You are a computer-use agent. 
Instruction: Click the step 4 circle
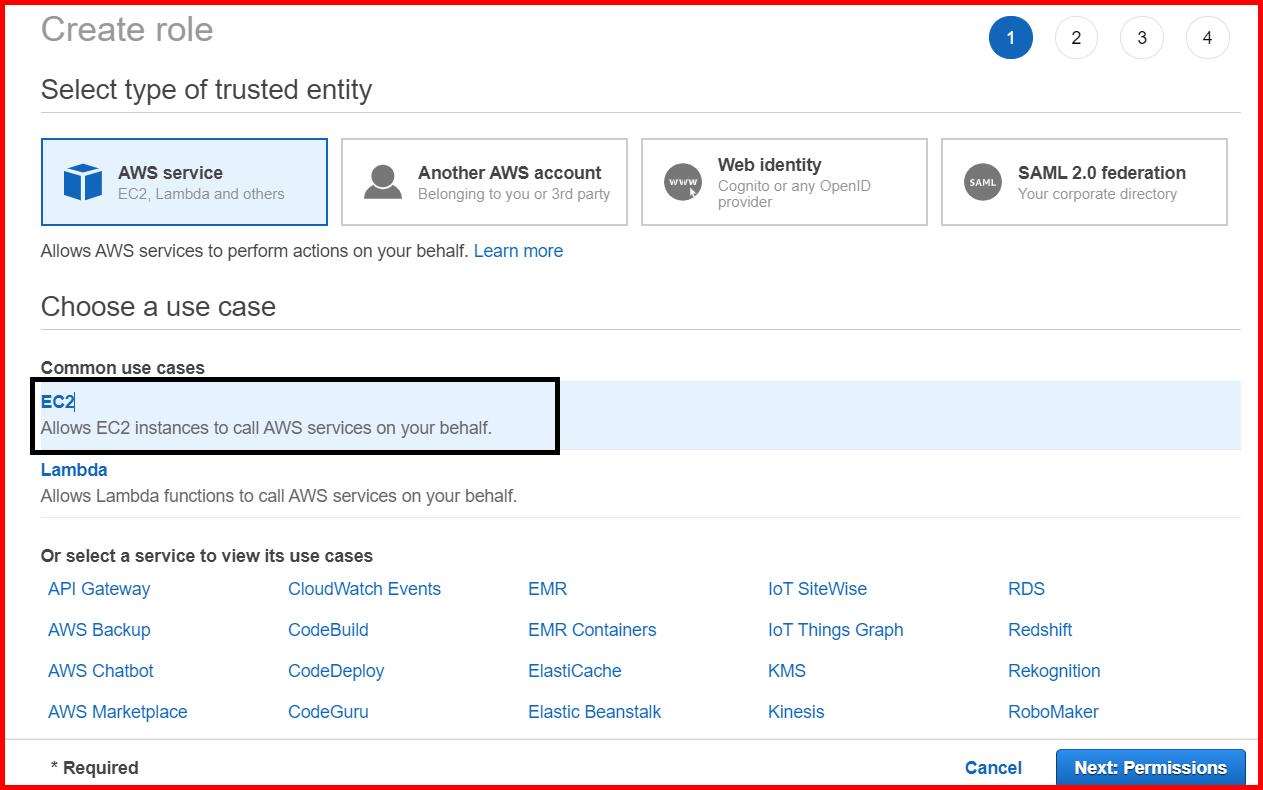coord(1207,36)
